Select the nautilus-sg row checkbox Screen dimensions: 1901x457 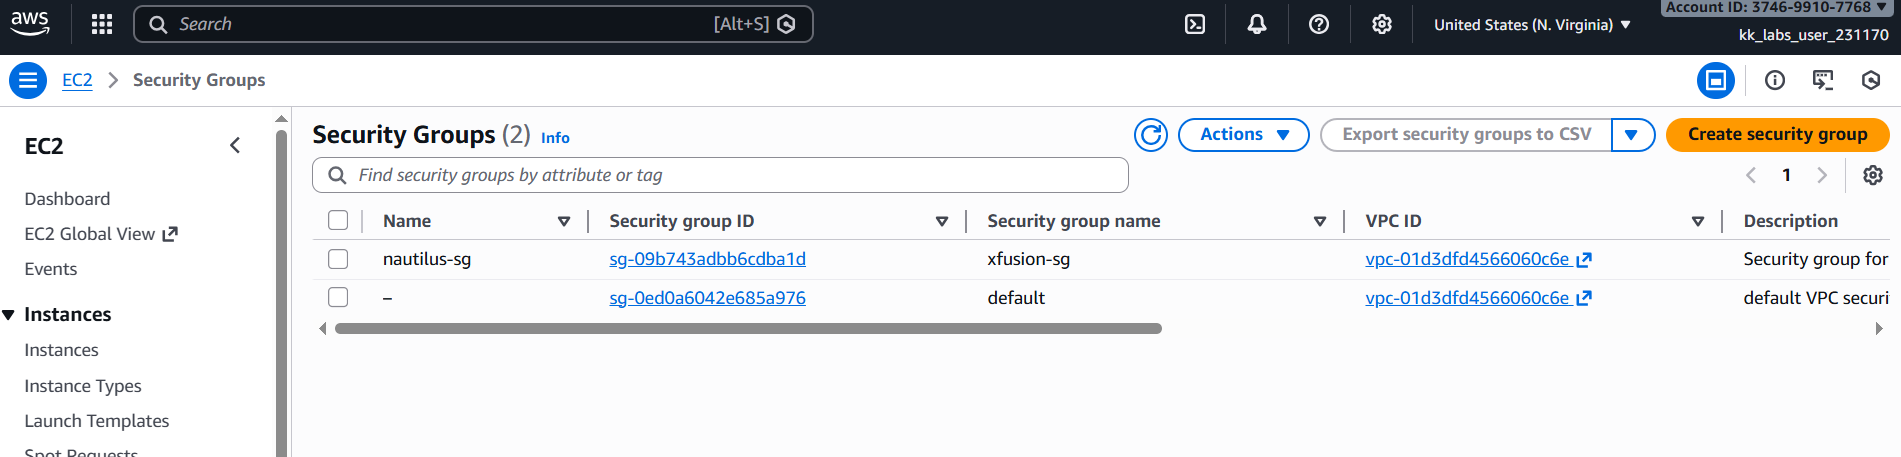[x=338, y=259]
